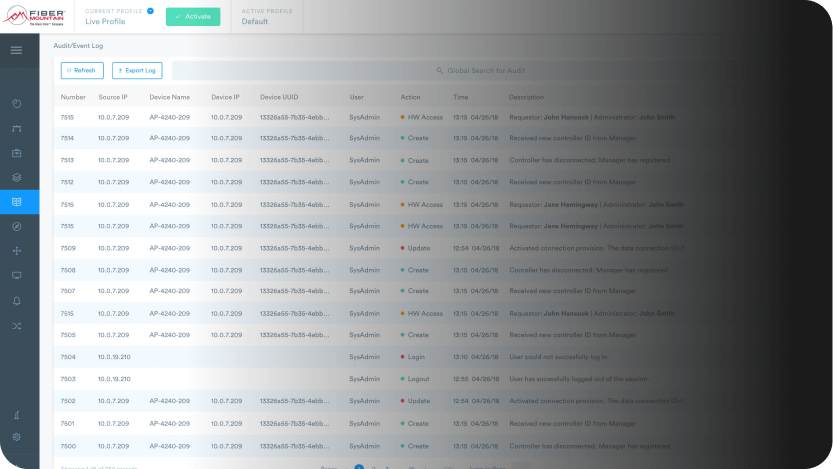Click the info badge beside Current Profile
The image size is (833, 469).
click(150, 11)
